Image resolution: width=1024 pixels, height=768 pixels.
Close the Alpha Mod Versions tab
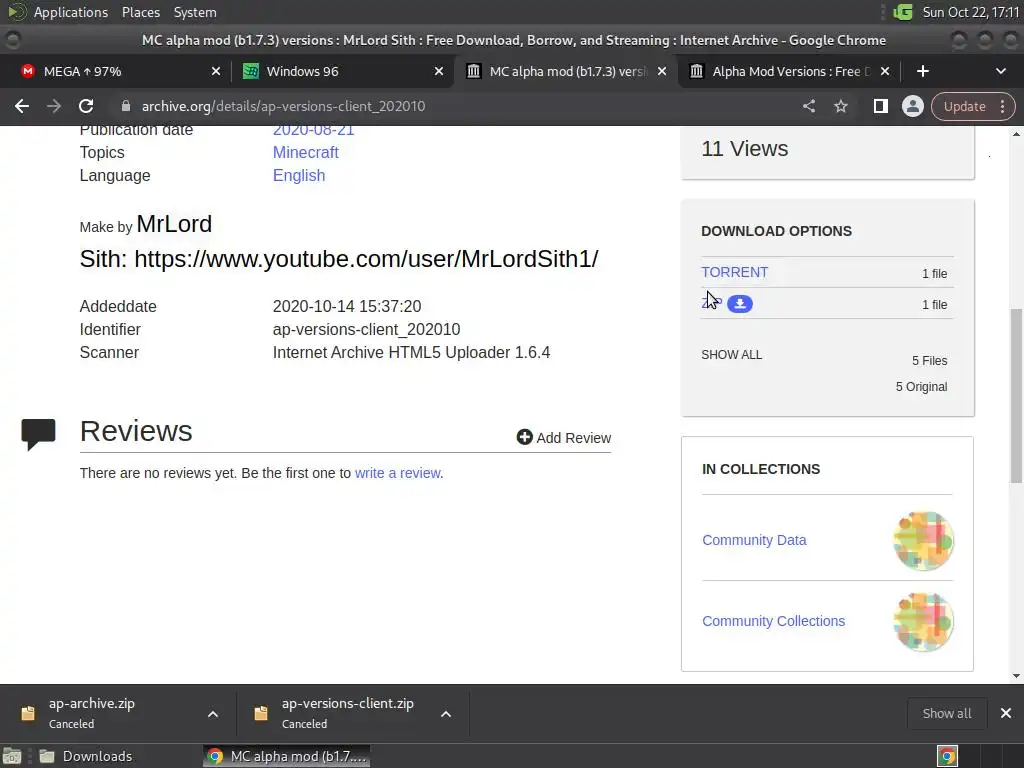[x=884, y=71]
